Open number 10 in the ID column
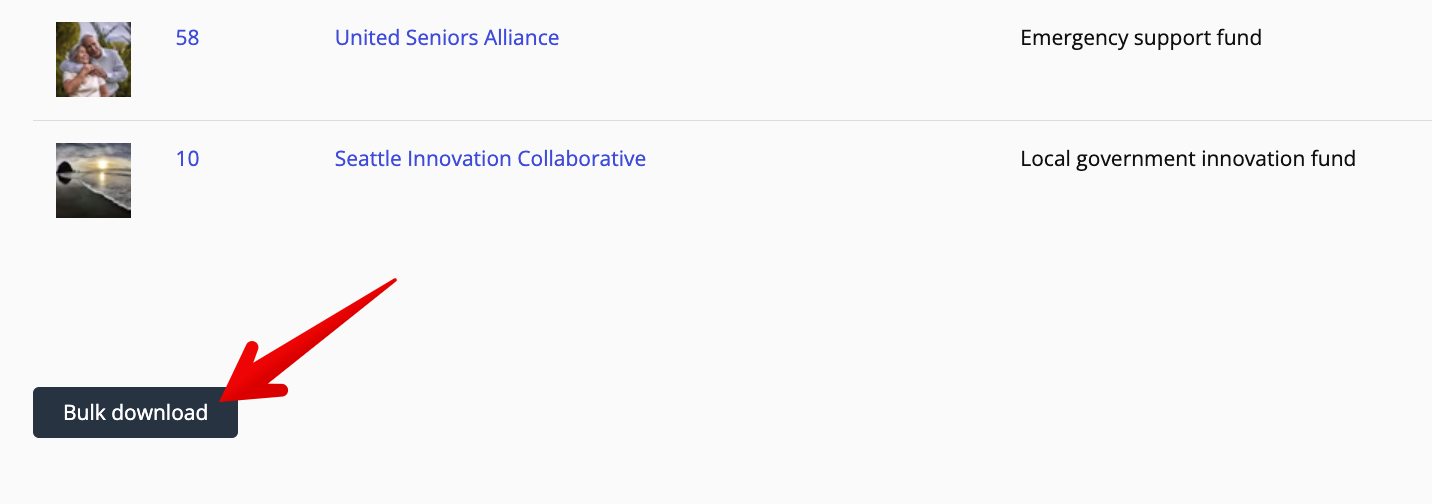 [187, 158]
